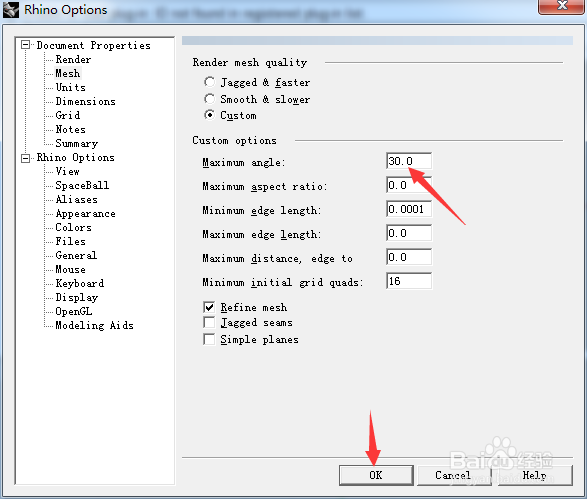The height and width of the screenshot is (499, 587).
Task: Open the Colors options page
Action: pyautogui.click(x=73, y=227)
